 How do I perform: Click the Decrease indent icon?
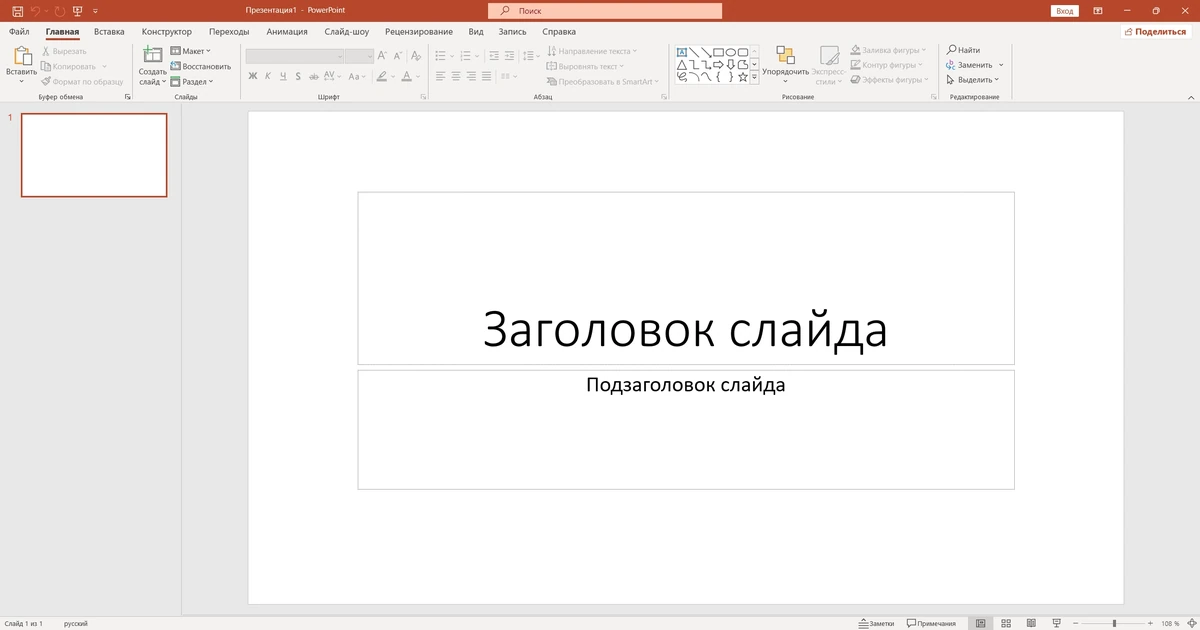coord(494,56)
